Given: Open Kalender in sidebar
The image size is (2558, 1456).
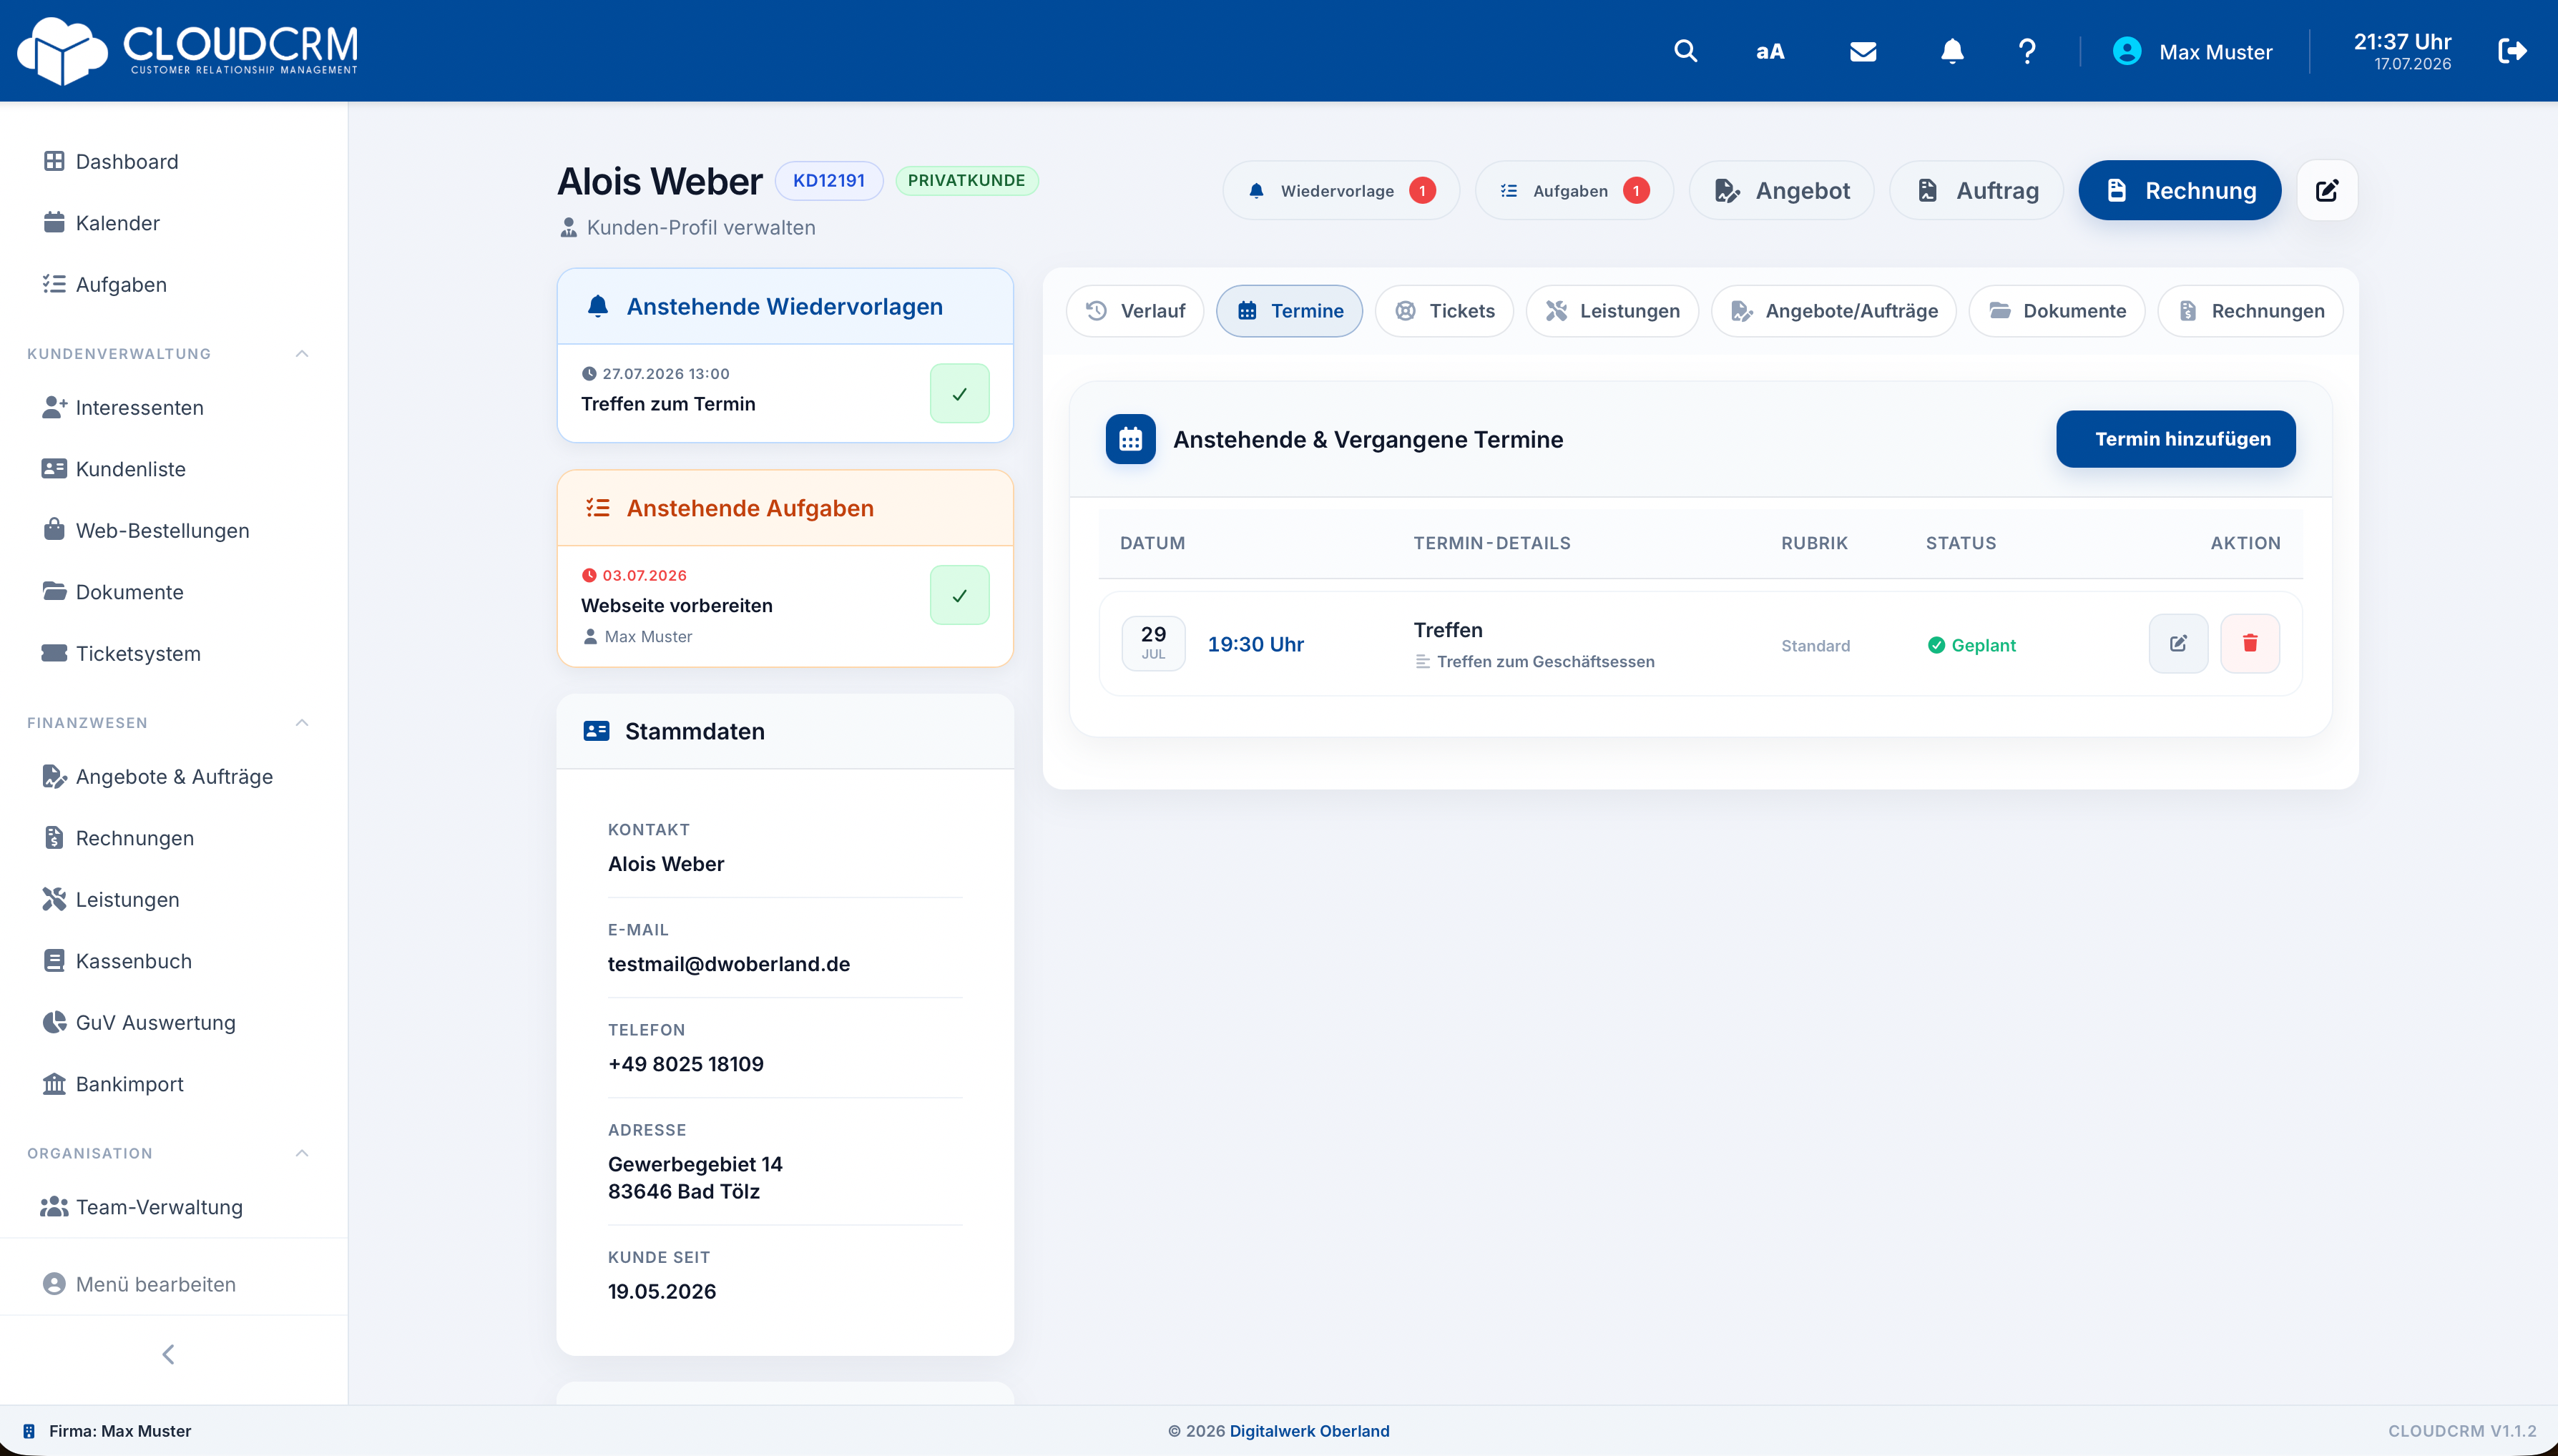Looking at the screenshot, I should pos(118,223).
